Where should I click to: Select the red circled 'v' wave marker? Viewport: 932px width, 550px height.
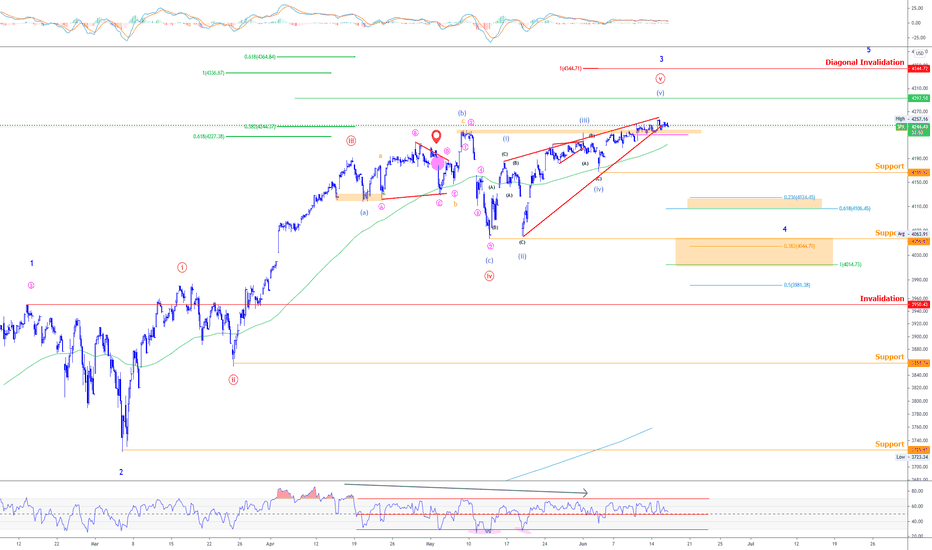pos(660,78)
